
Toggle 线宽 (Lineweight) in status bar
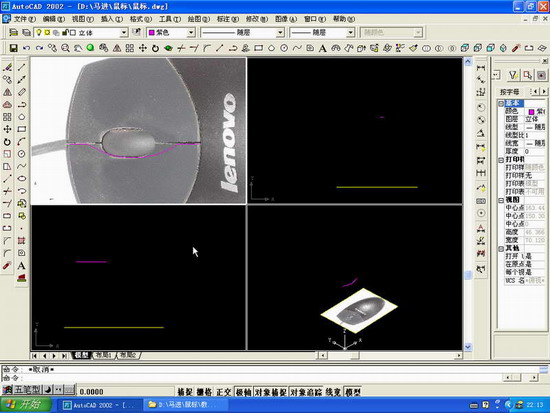click(x=333, y=392)
